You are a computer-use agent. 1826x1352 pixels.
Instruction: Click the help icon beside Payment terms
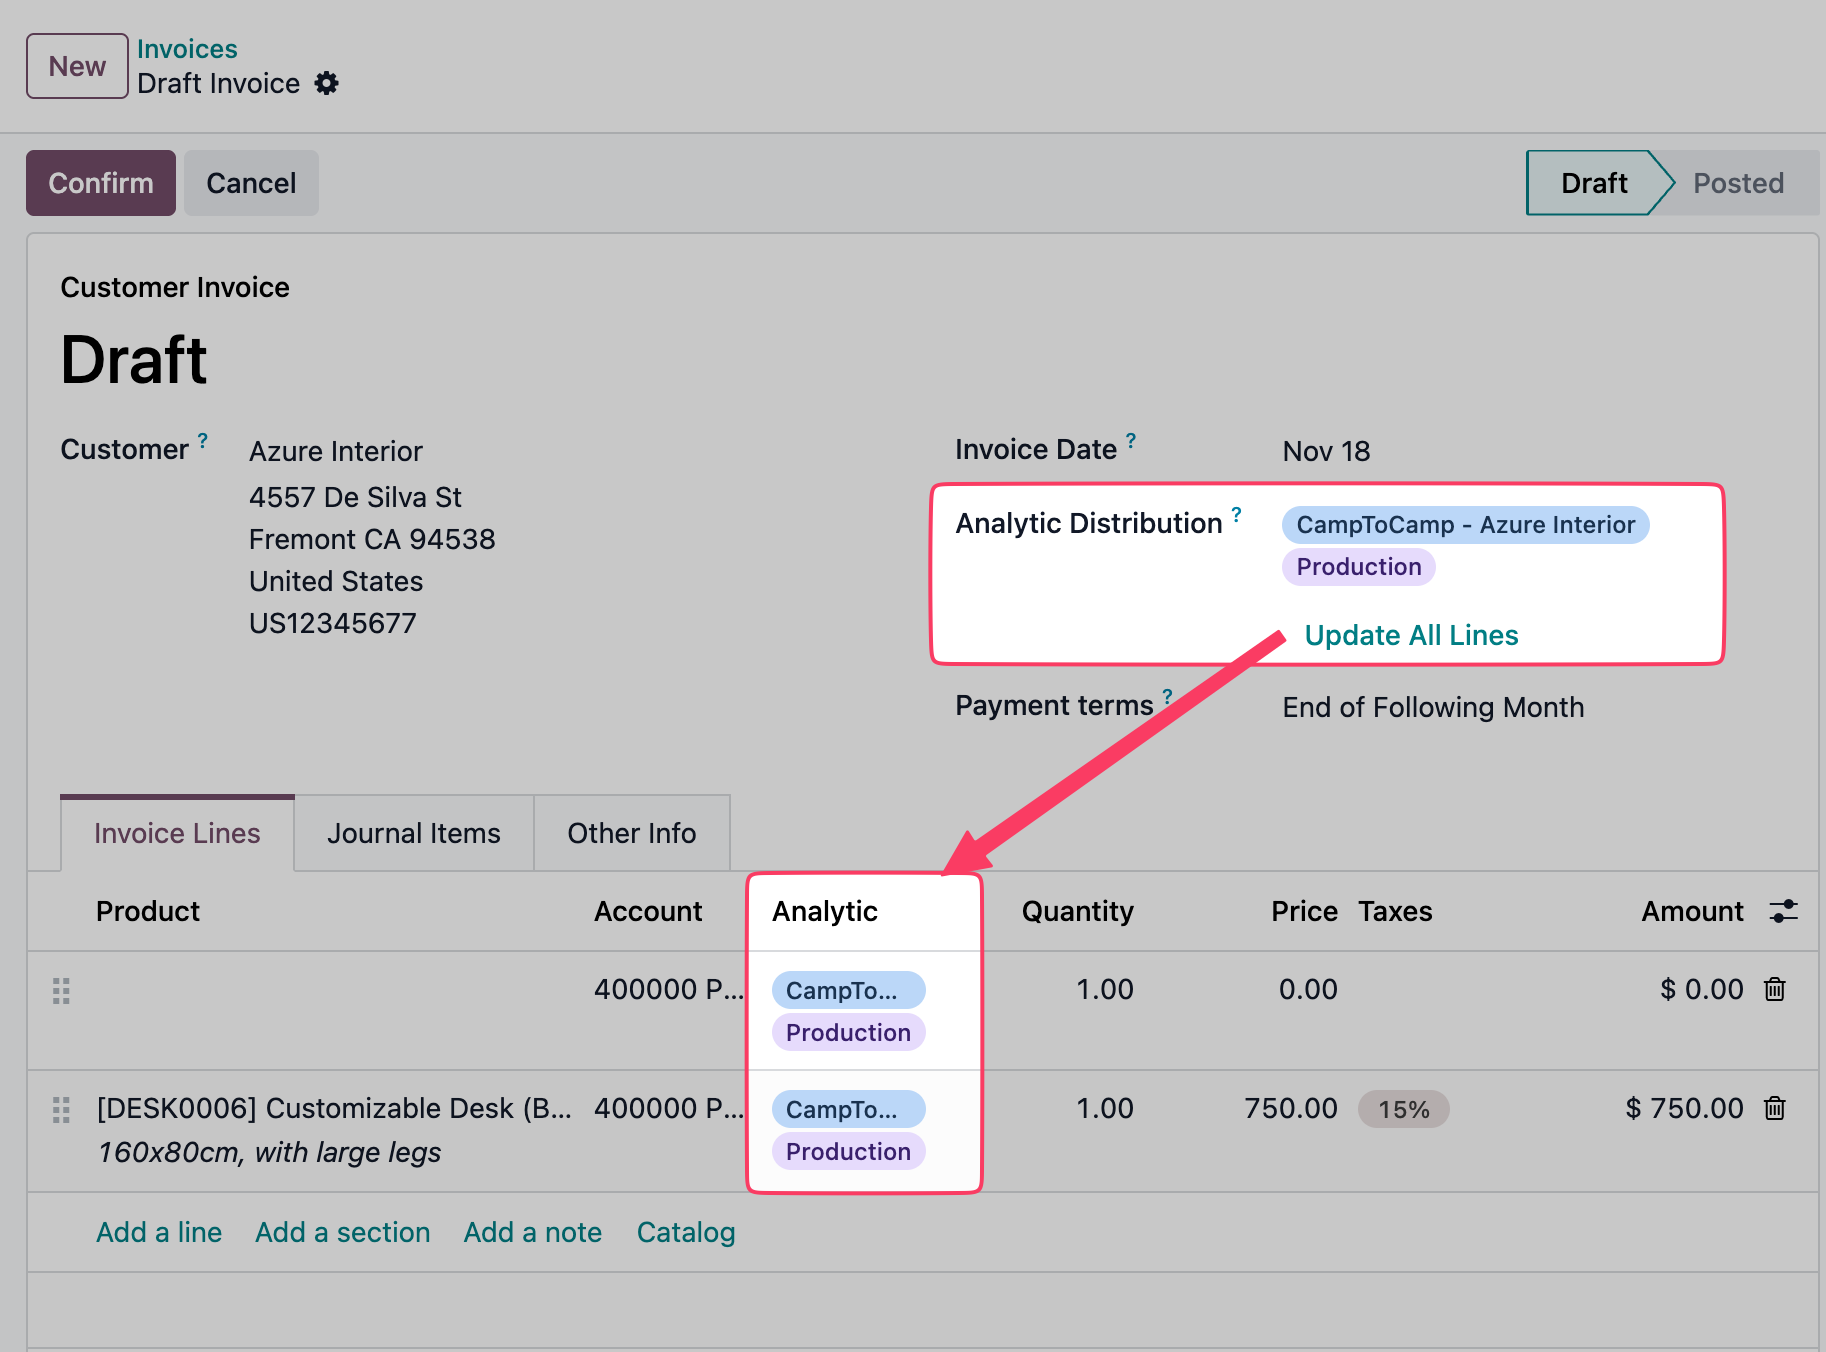click(1167, 694)
